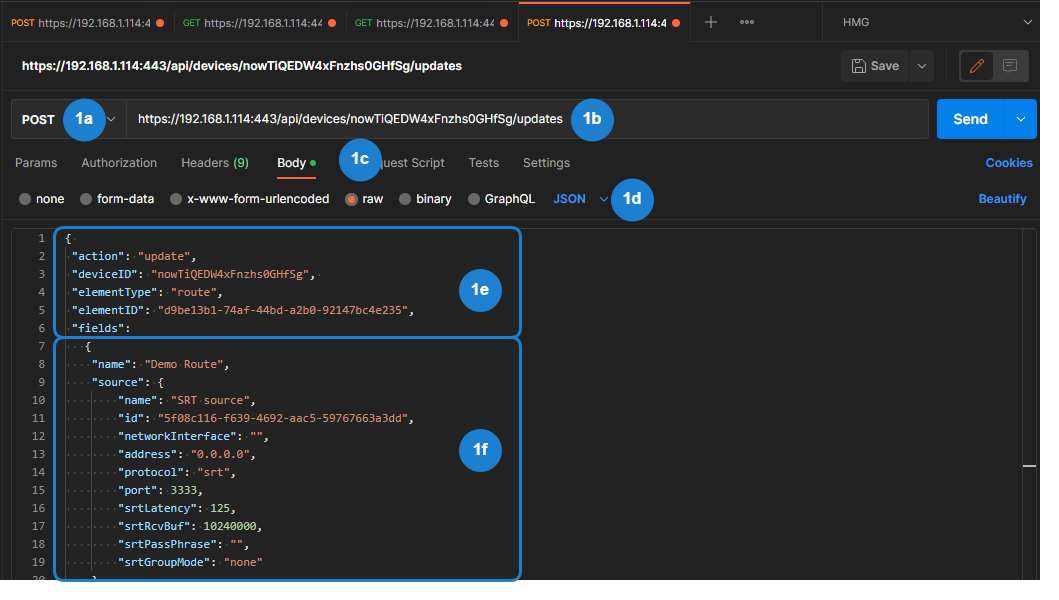Click the comment mode icon

pos(1010,66)
